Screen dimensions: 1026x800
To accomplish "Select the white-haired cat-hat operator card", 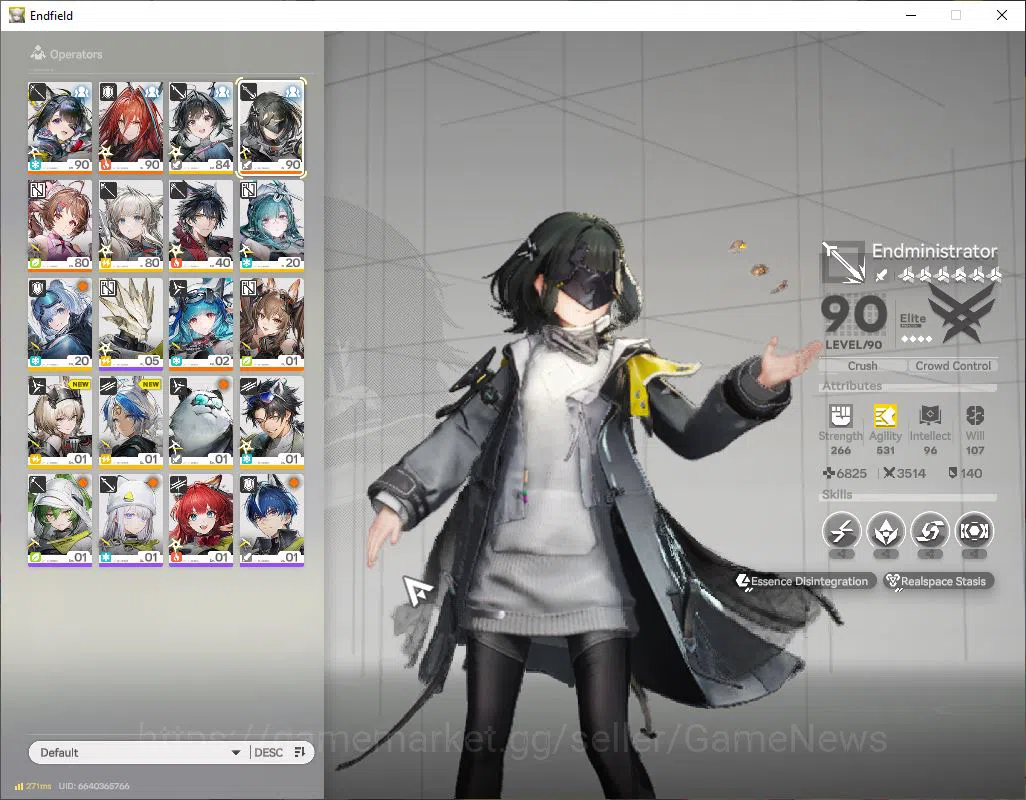I will pos(130,519).
